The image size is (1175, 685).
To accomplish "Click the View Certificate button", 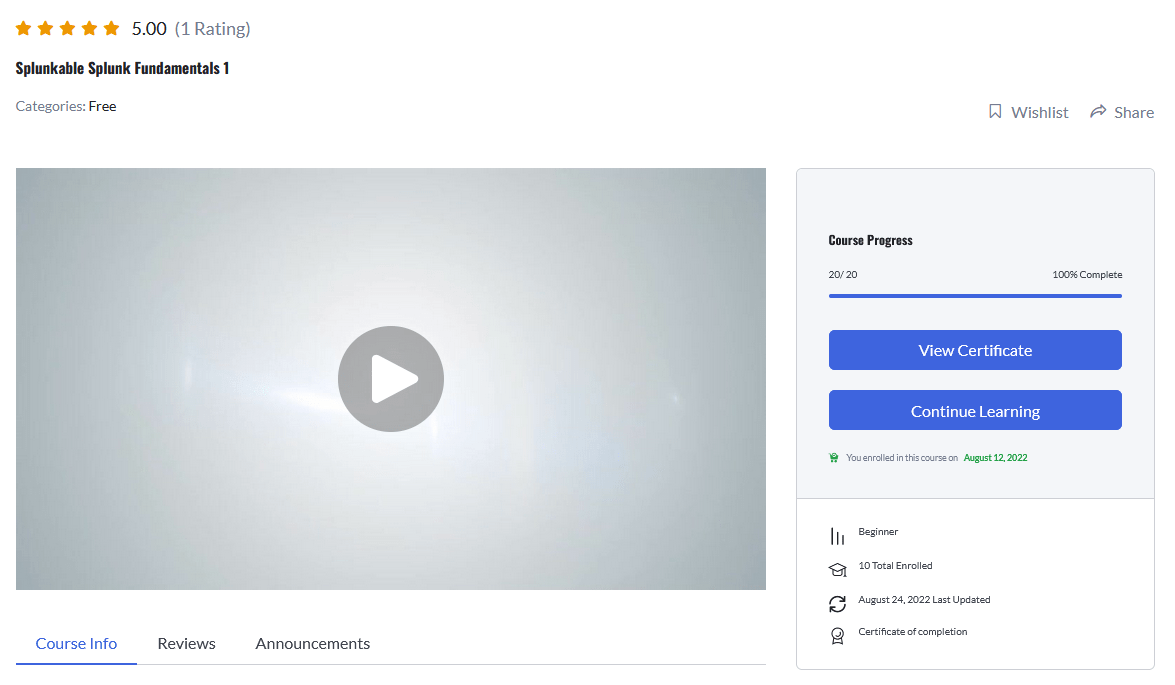I will pos(975,350).
